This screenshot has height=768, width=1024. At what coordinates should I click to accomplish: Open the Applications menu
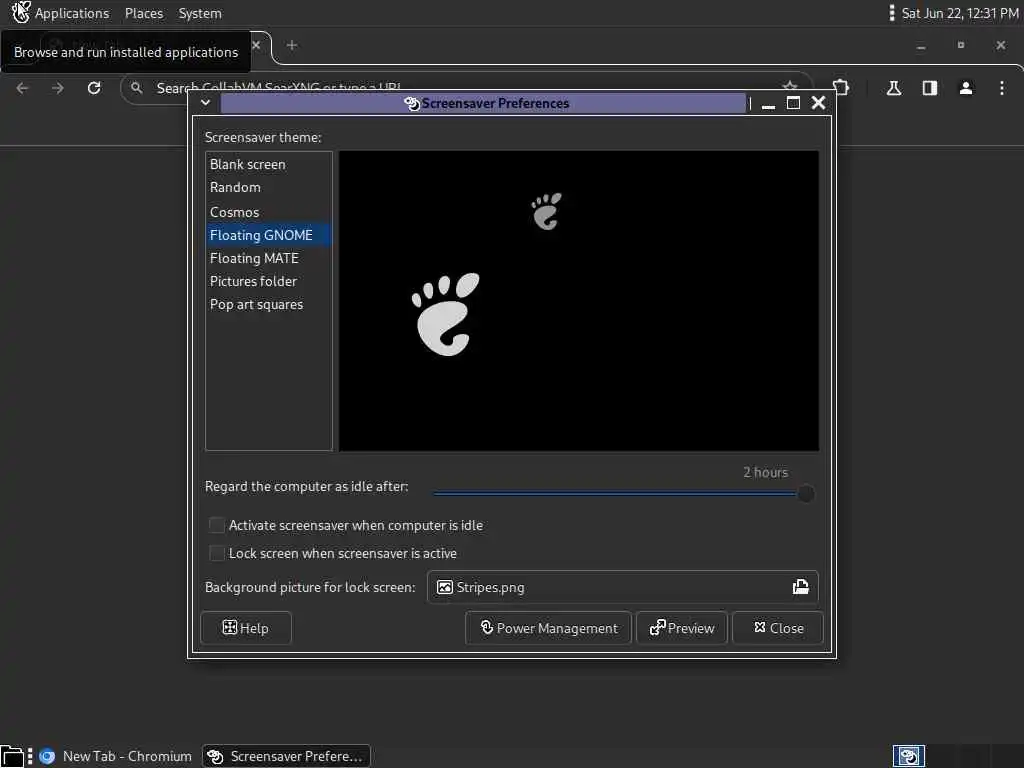[x=72, y=13]
